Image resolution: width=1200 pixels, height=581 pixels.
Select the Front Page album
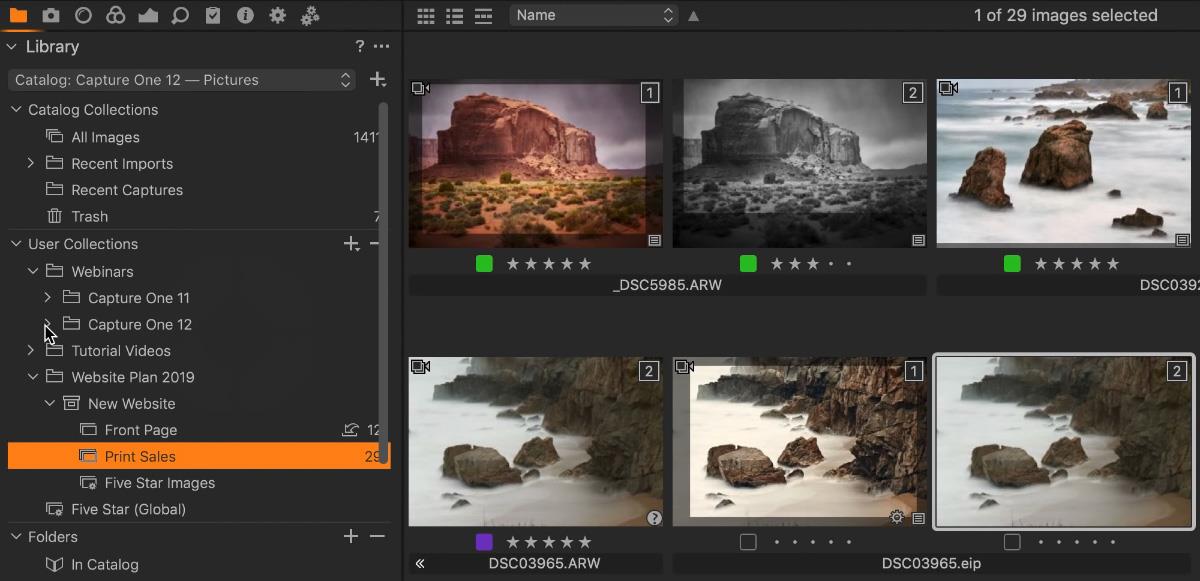(140, 430)
